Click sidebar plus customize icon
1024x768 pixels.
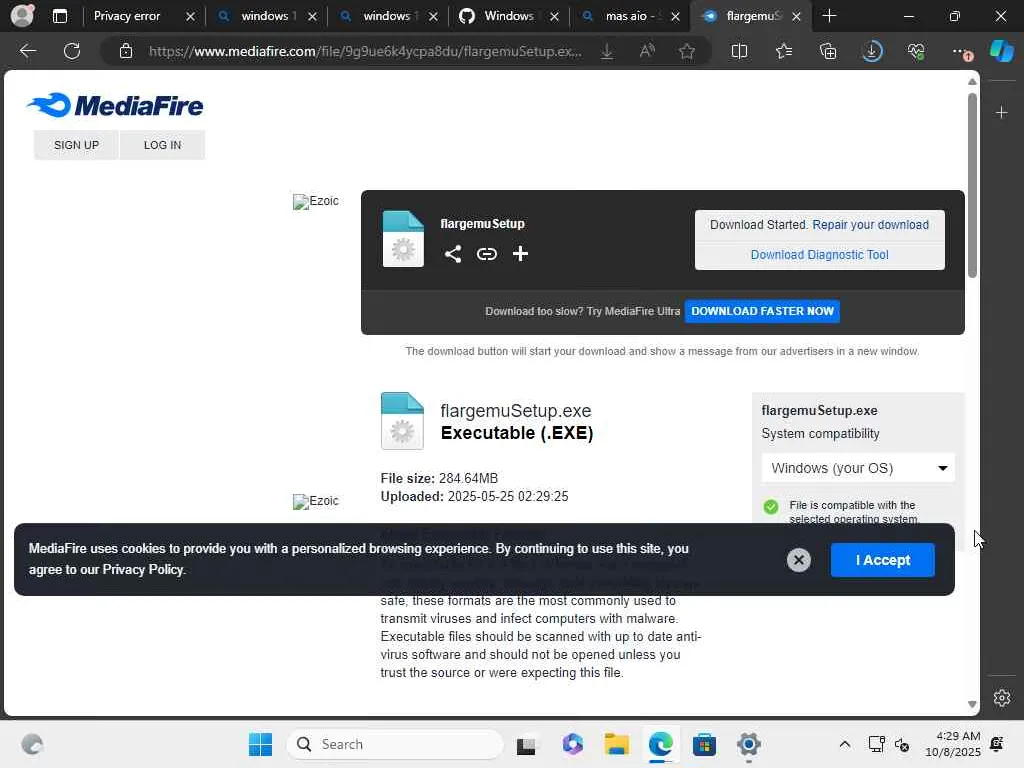(x=1001, y=112)
